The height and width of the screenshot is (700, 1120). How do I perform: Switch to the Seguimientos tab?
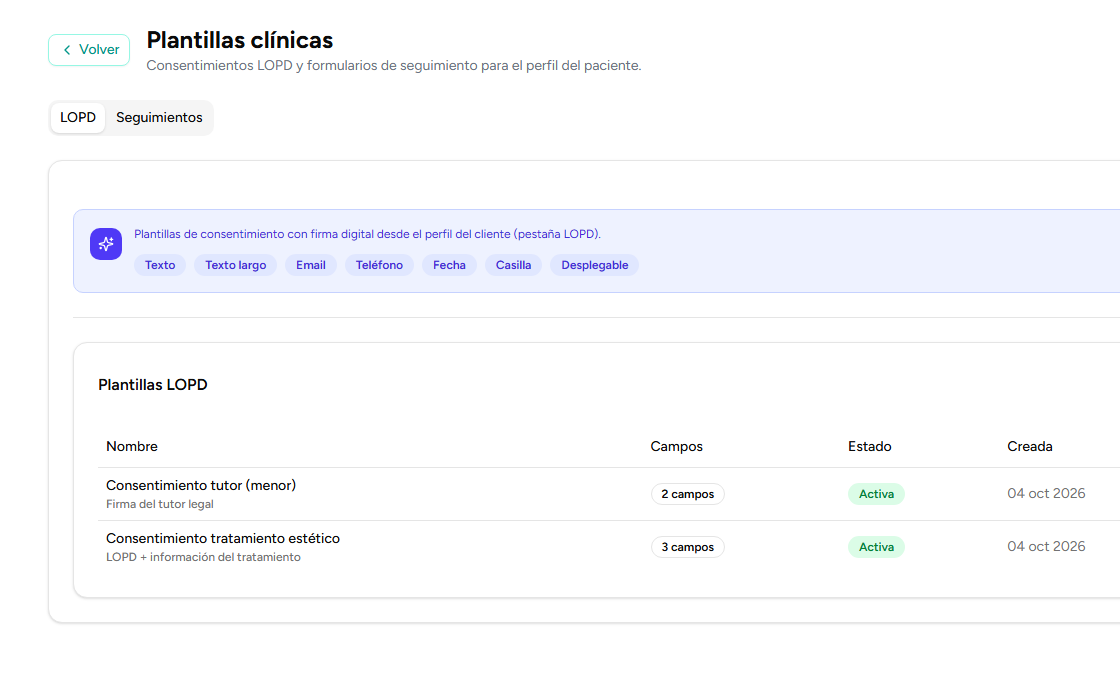click(159, 118)
